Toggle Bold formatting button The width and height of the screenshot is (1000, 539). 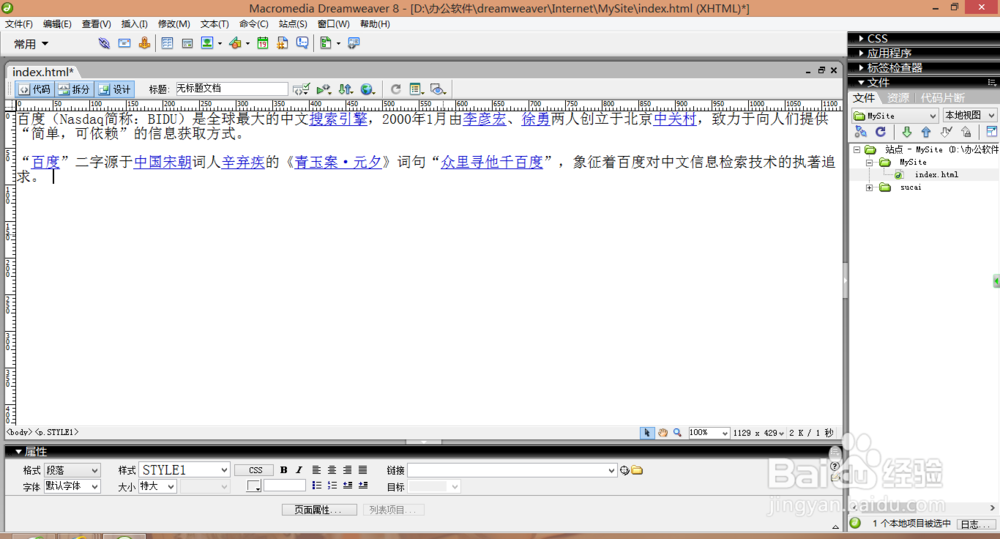tap(284, 470)
